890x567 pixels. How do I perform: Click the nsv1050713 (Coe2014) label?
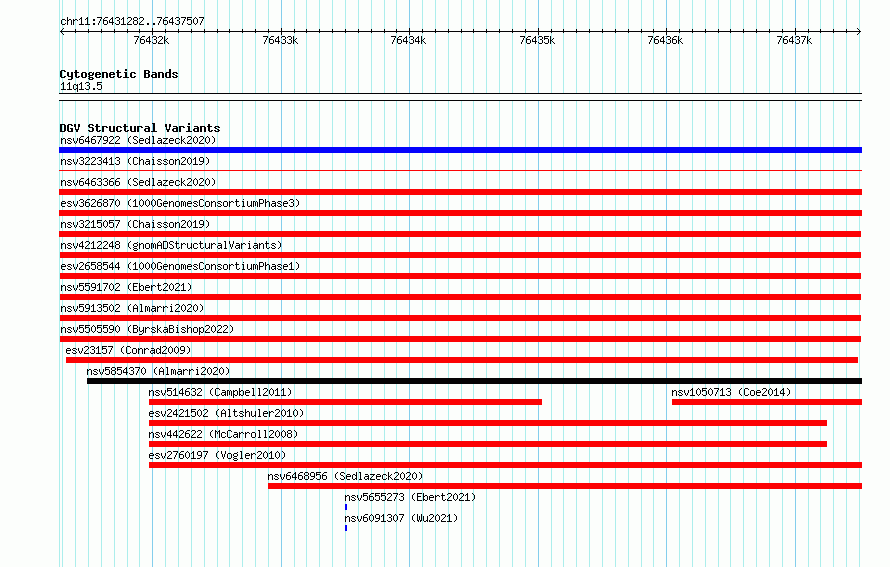pyautogui.click(x=731, y=392)
